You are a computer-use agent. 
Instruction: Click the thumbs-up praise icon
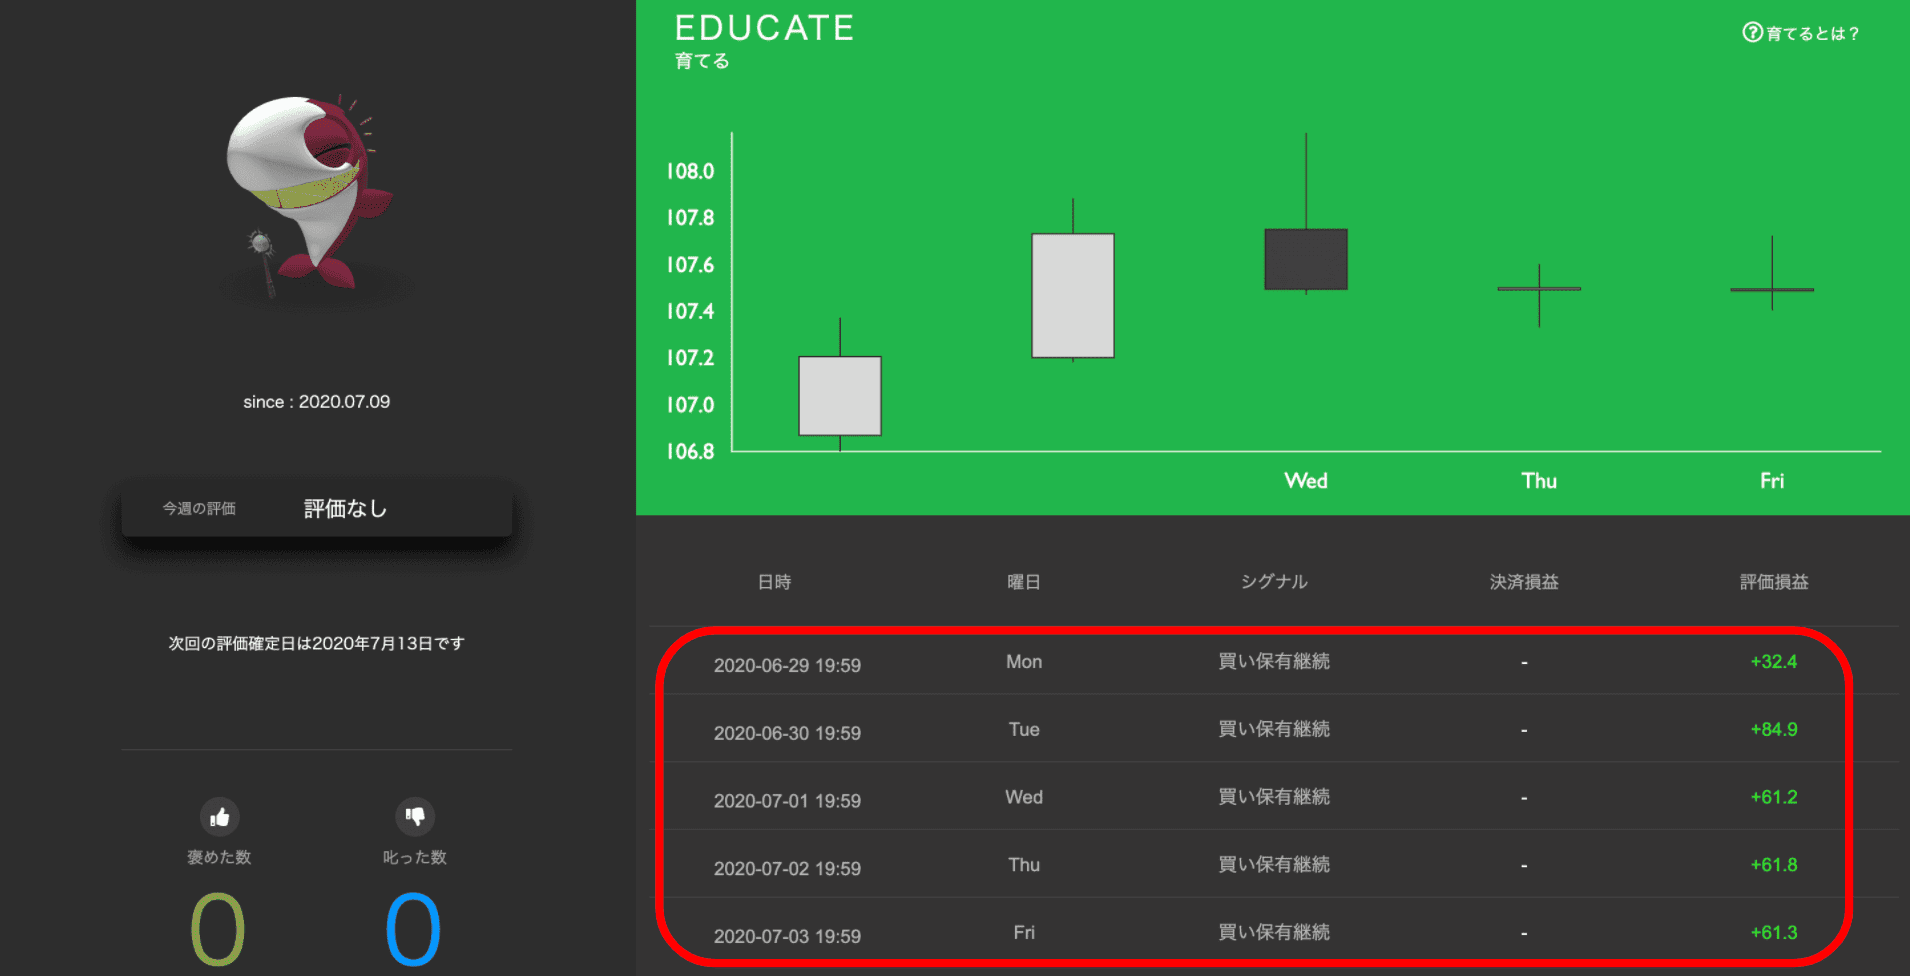(x=219, y=817)
